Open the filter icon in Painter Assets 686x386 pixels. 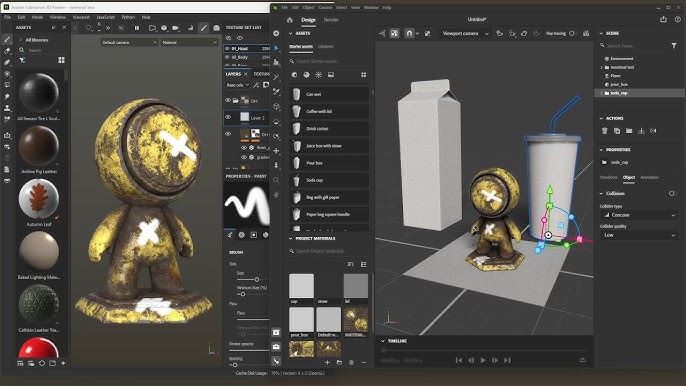coord(22,60)
